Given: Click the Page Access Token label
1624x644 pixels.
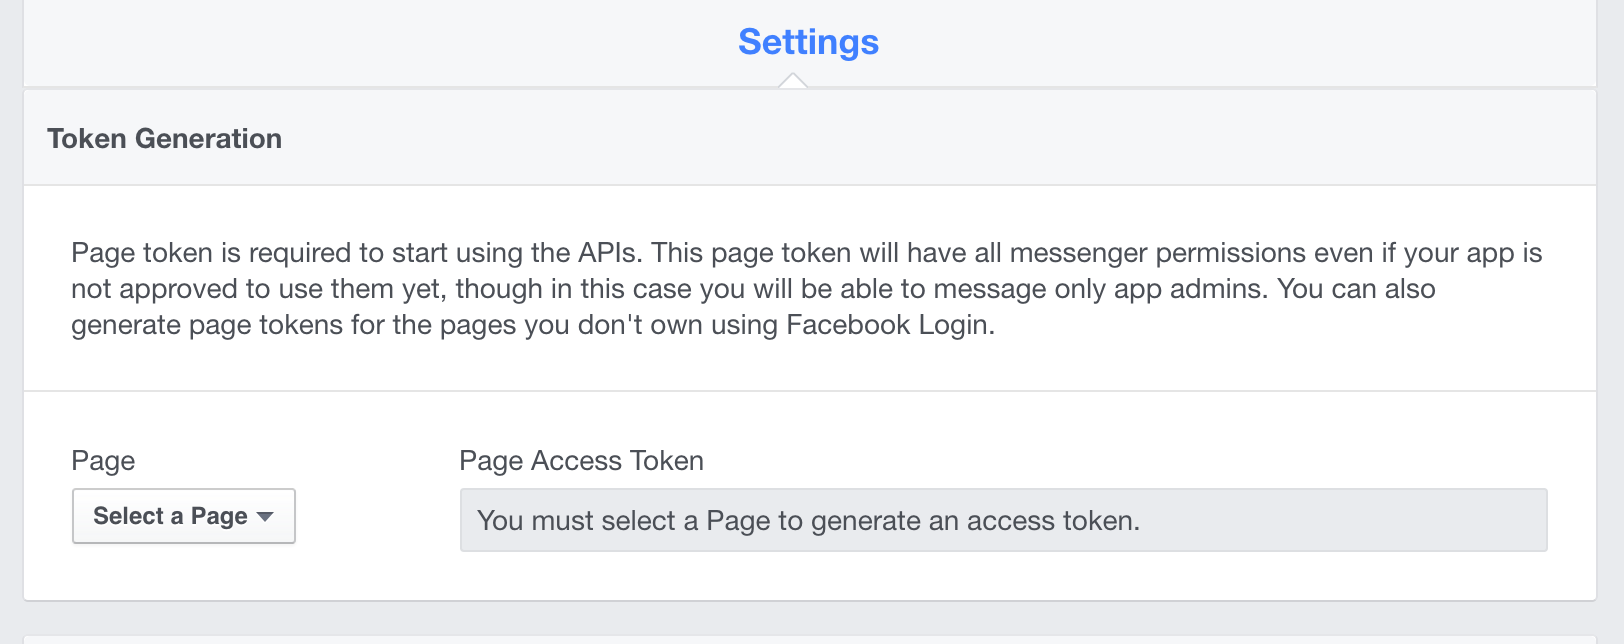Looking at the screenshot, I should 581,461.
